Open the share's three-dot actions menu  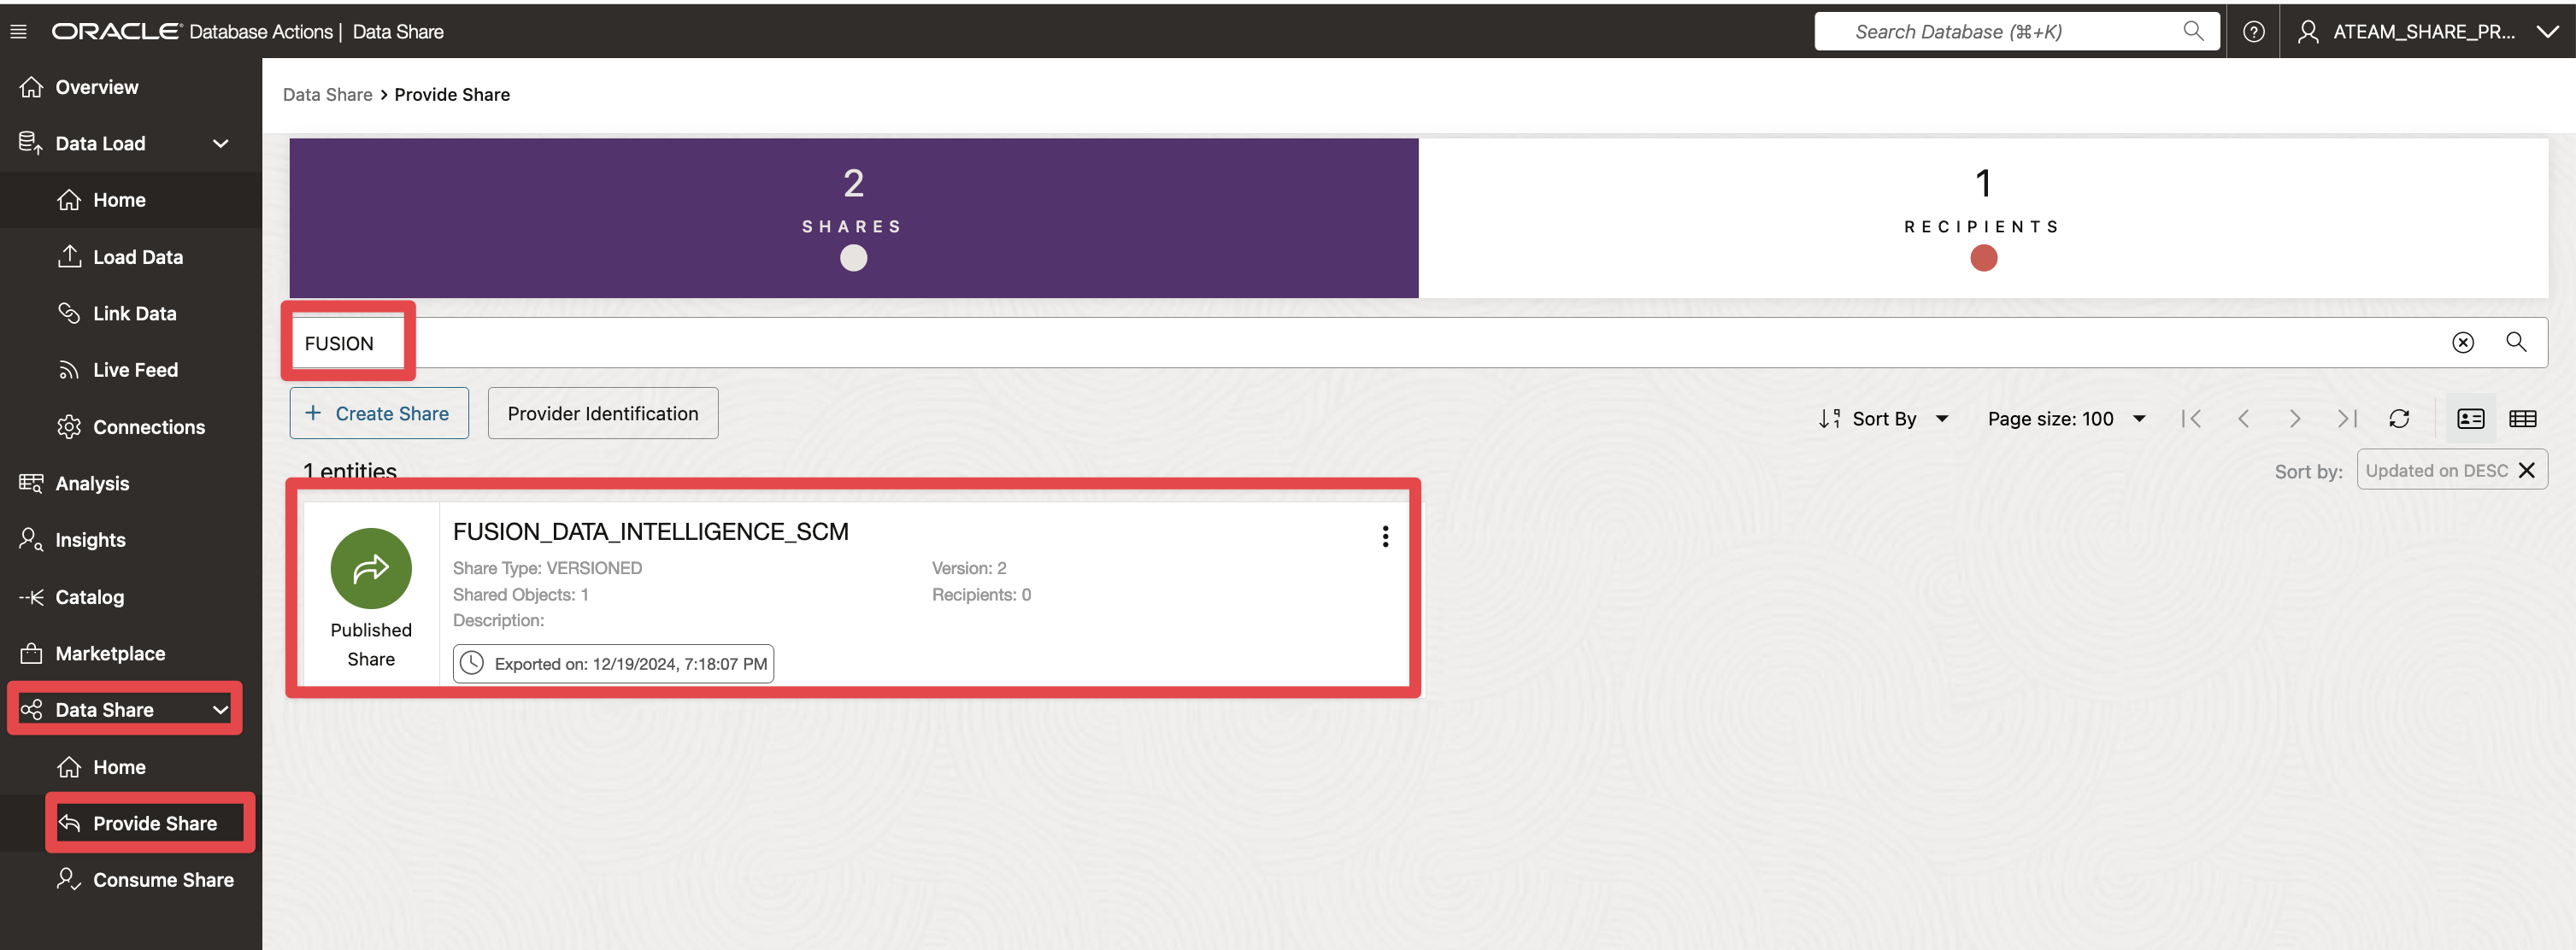click(x=1385, y=537)
